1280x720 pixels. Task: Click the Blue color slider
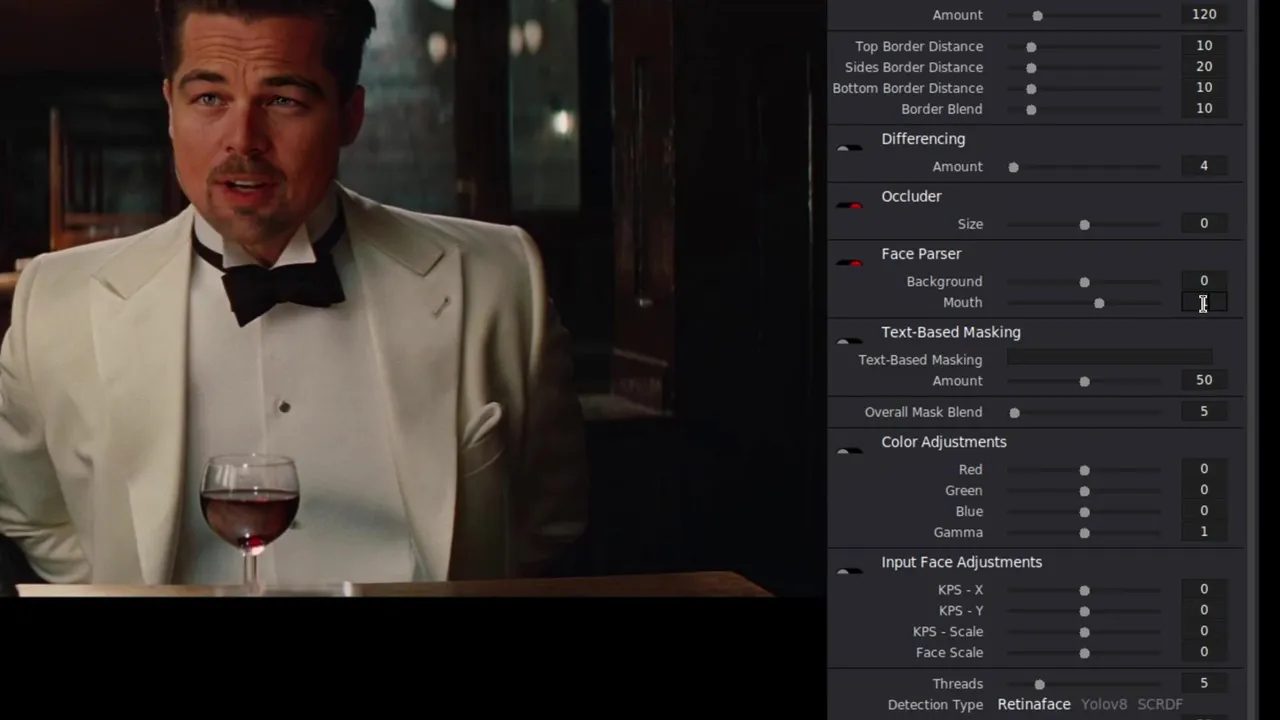[x=1084, y=512]
